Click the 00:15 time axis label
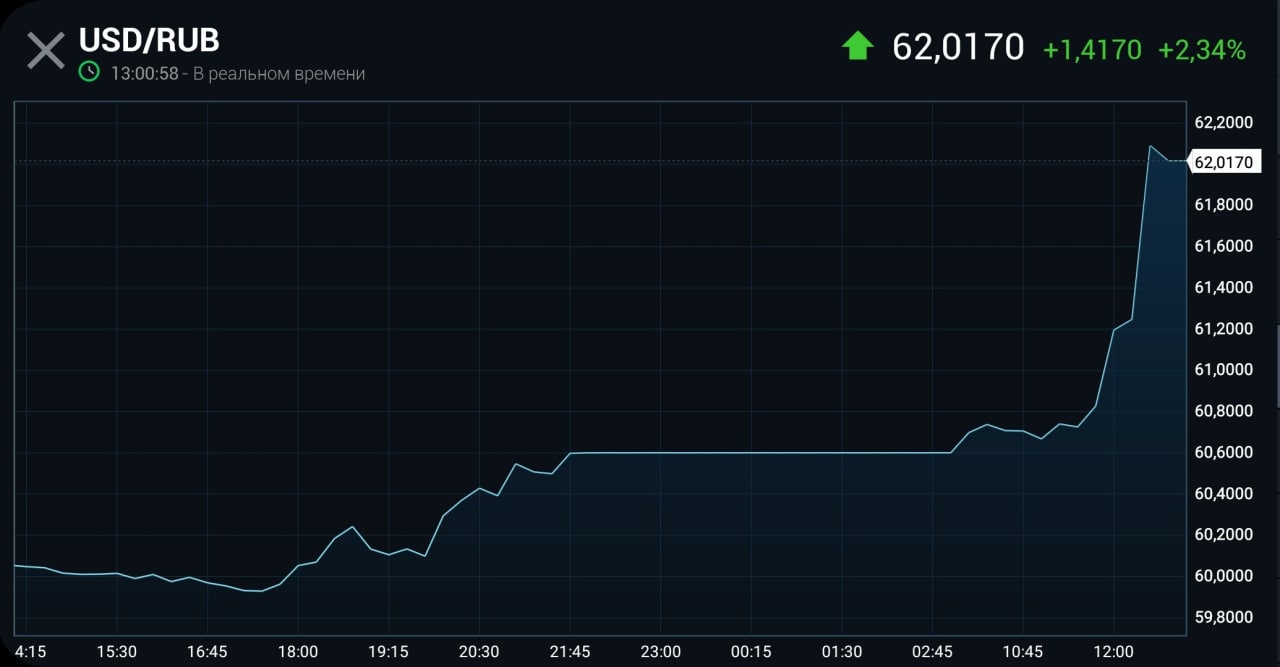 [751, 651]
